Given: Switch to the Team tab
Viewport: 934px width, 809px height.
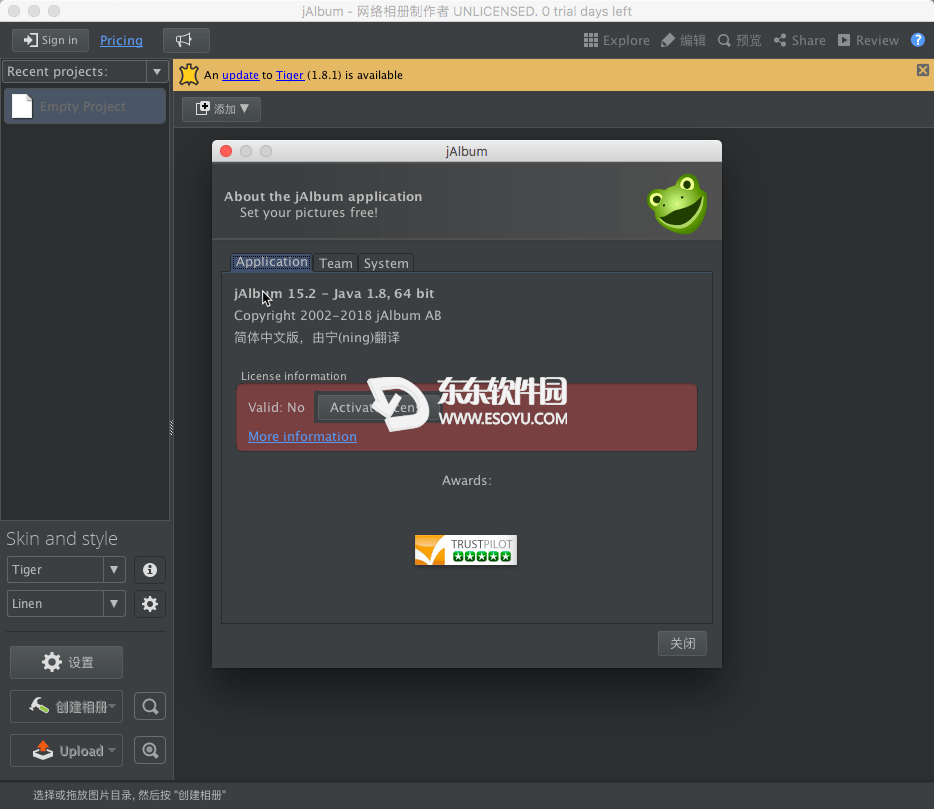Looking at the screenshot, I should (335, 263).
